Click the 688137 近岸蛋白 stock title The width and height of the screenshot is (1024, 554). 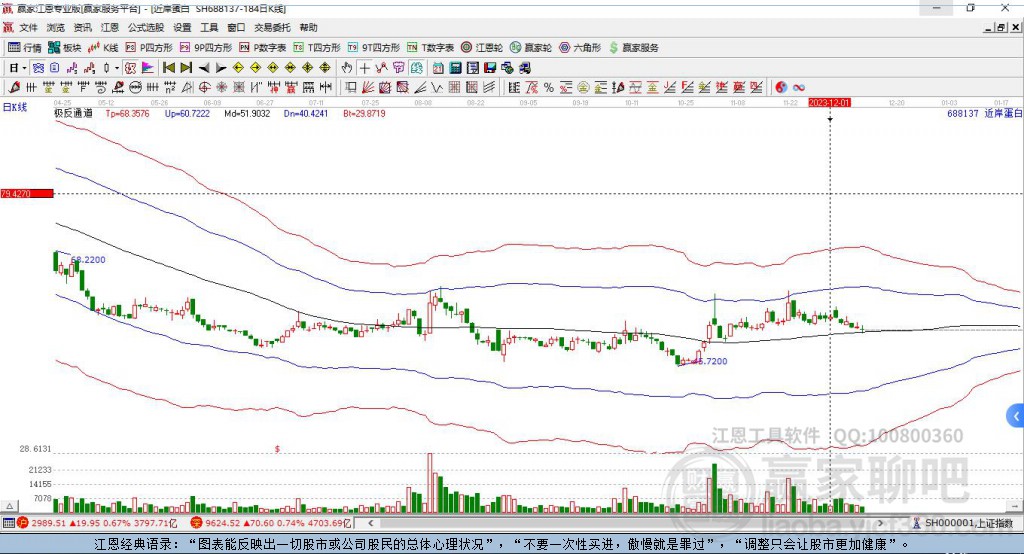coord(985,113)
